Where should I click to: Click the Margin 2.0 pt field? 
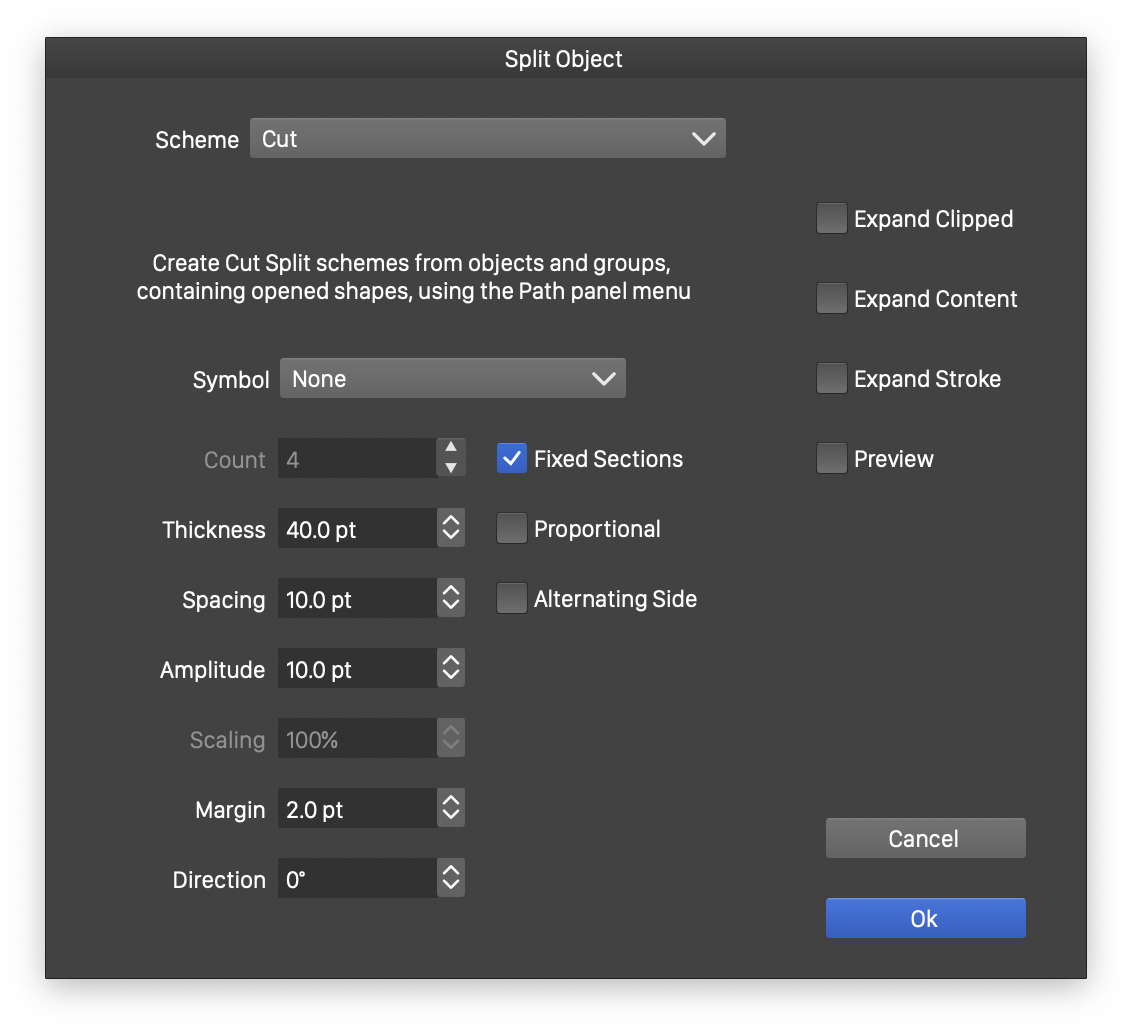356,809
